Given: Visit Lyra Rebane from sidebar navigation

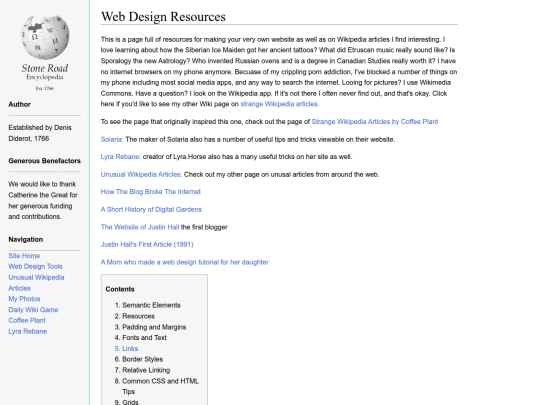Looking at the screenshot, I should point(28,331).
